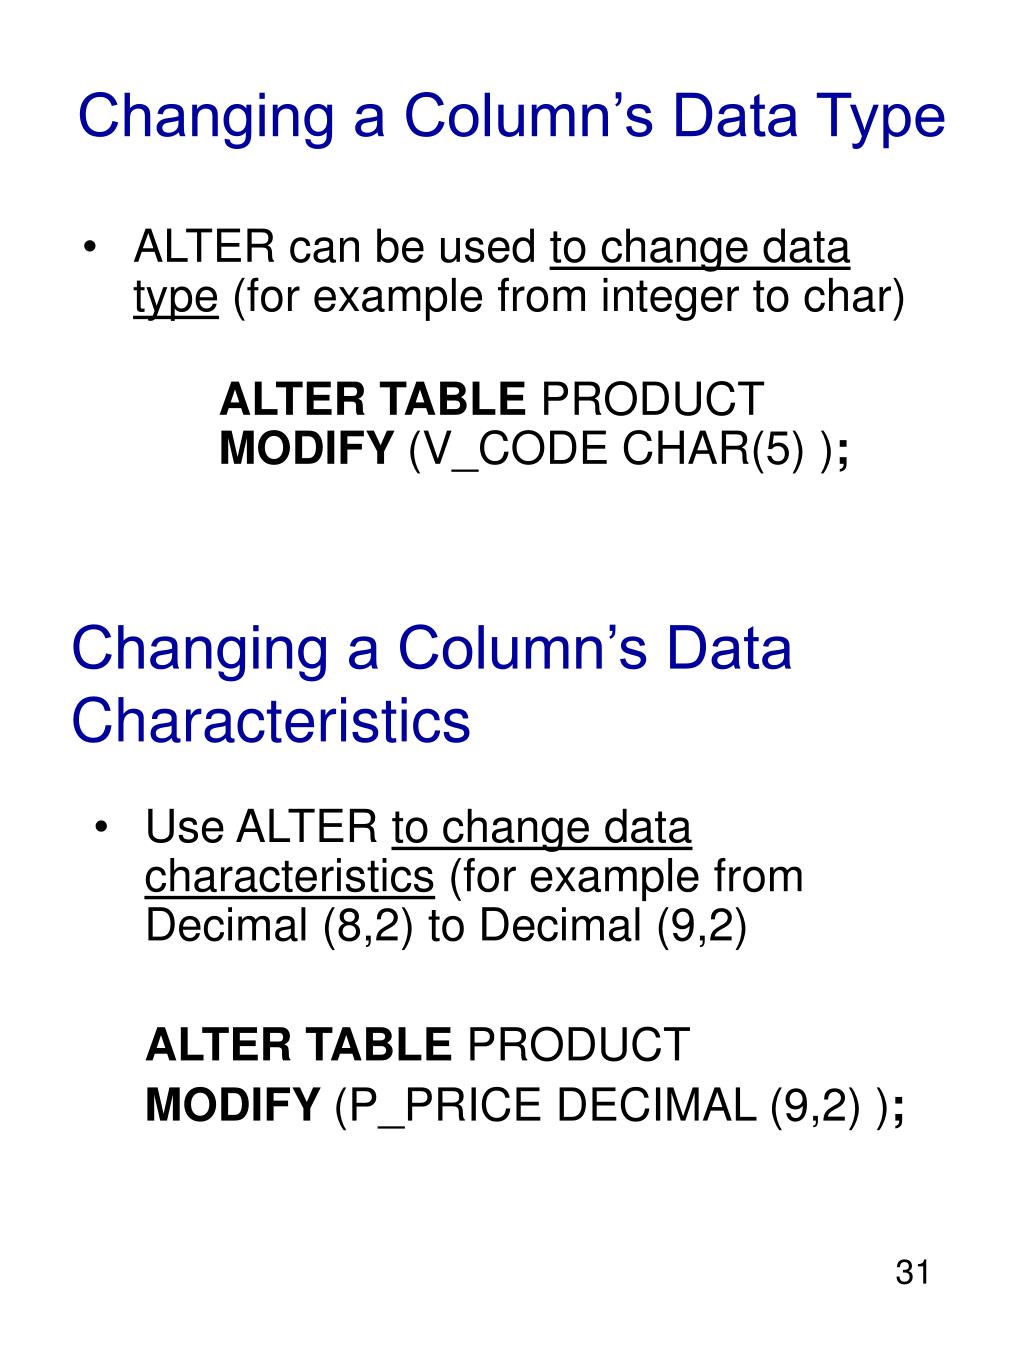Click the MODIFY keyword before P_PRICE
The height and width of the screenshot is (1365, 1024).
(x=233, y=1106)
